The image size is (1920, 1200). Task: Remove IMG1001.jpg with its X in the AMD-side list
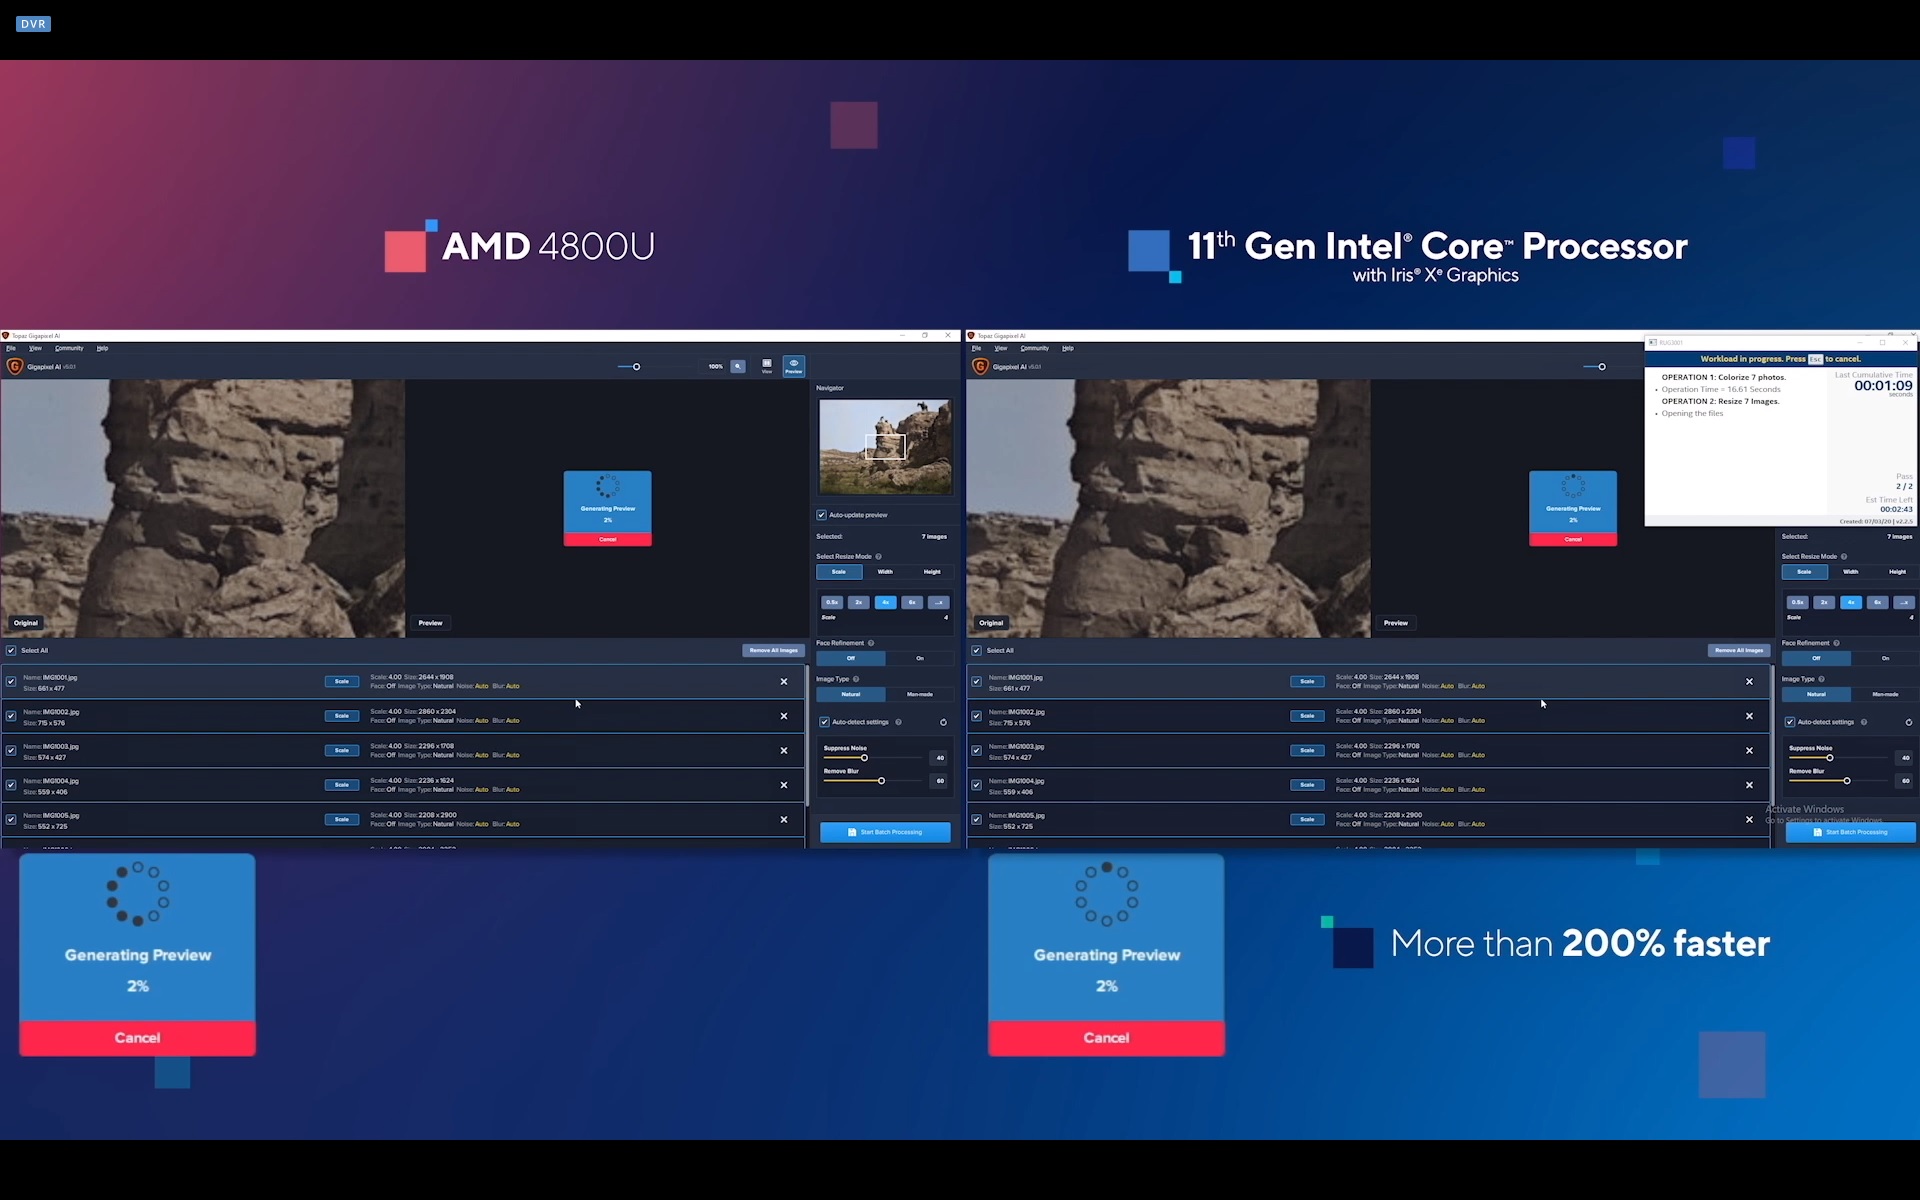coord(784,682)
